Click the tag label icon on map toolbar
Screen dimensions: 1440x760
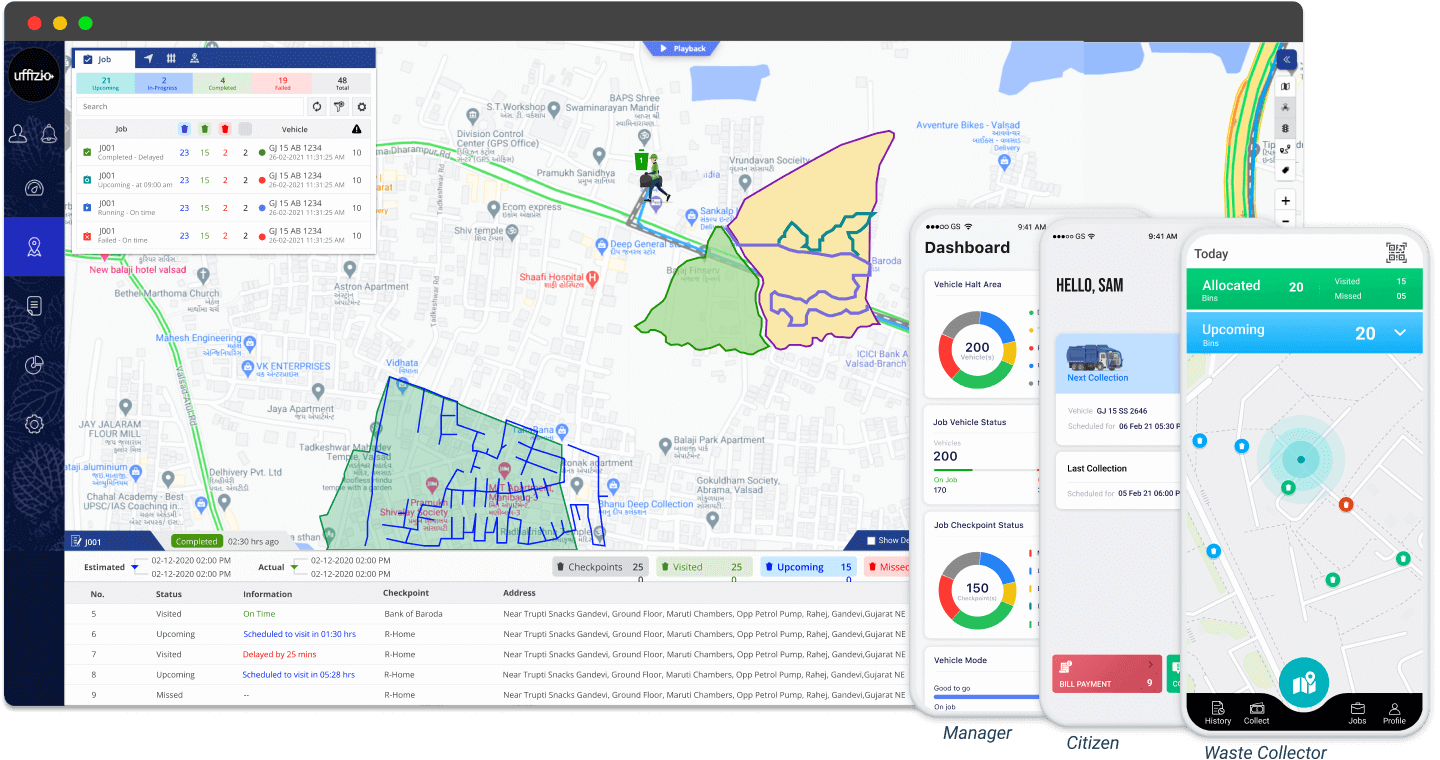click(1286, 171)
